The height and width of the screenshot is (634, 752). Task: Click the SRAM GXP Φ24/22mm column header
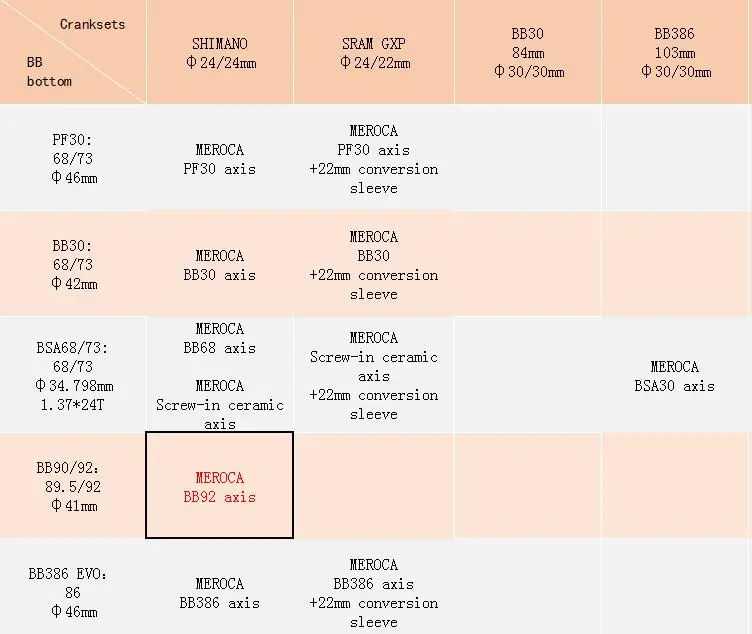tap(374, 52)
